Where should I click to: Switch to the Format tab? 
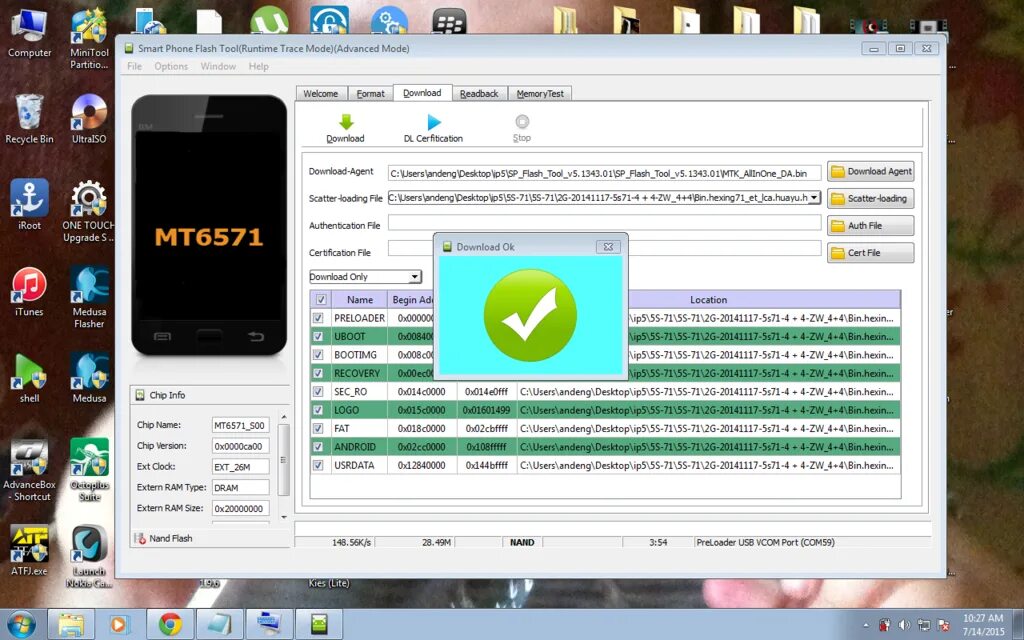tap(370, 93)
